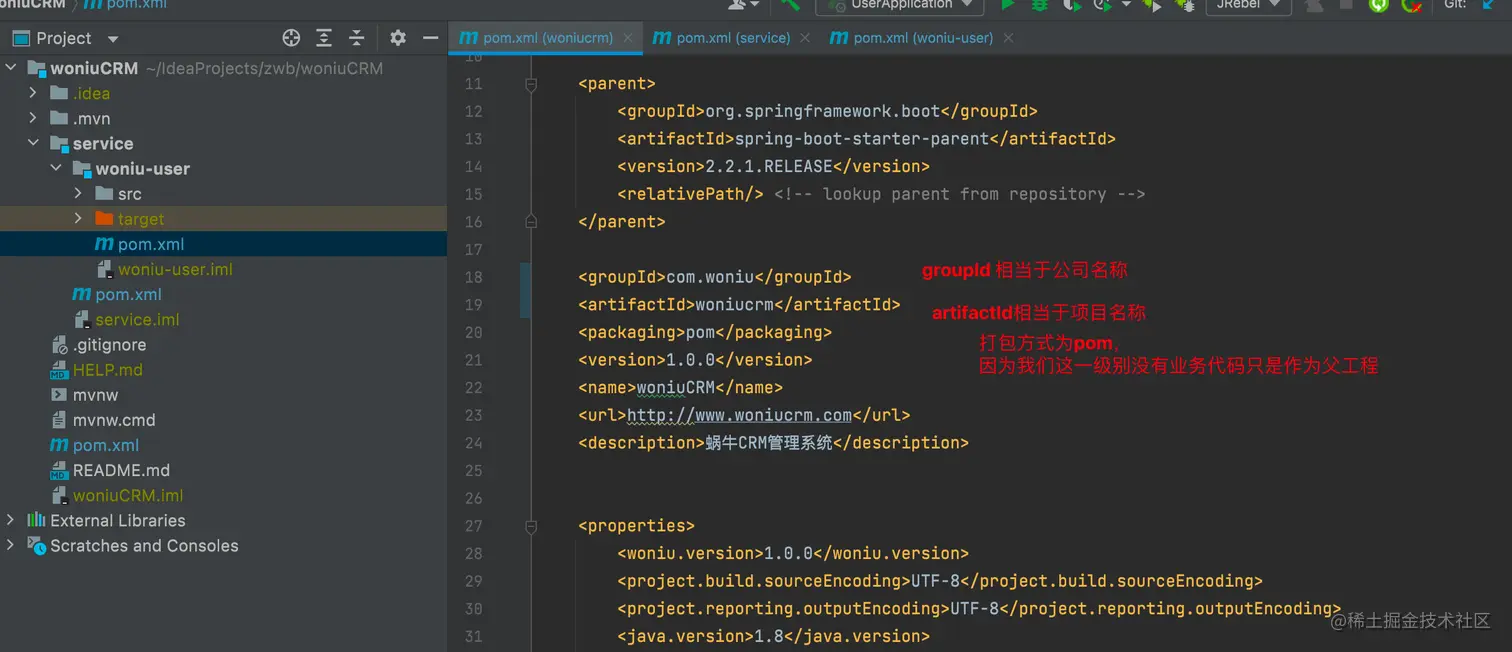Click Build project hammer icon
The image size is (1512, 652).
[x=790, y=5]
